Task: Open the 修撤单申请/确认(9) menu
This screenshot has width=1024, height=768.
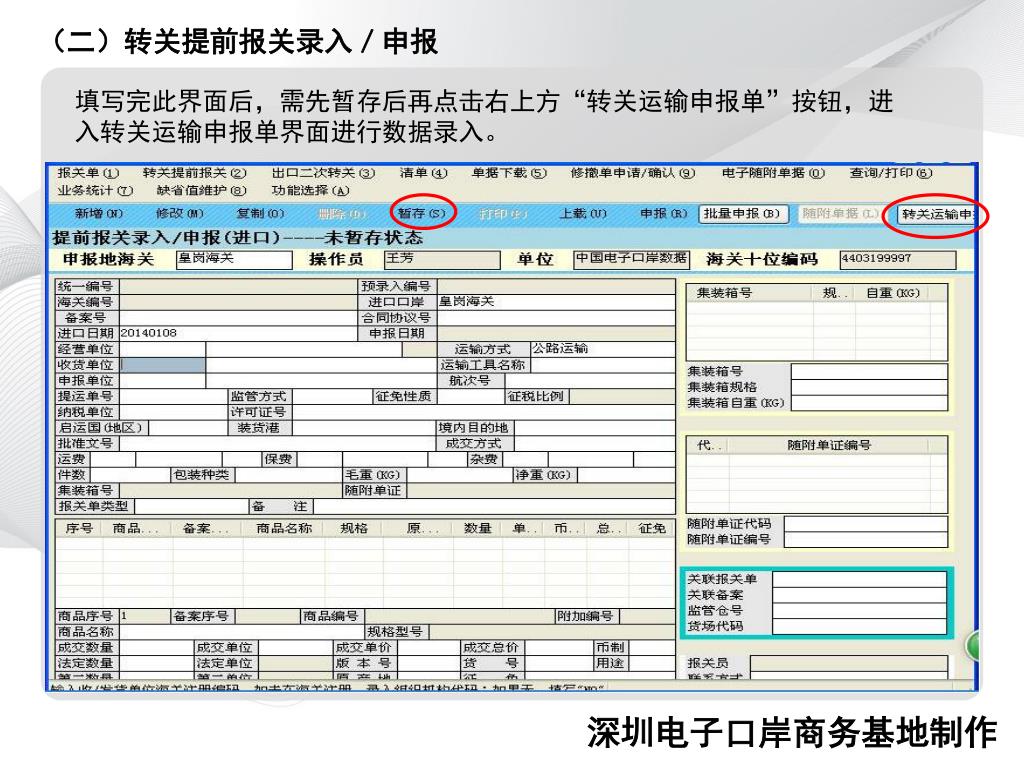Action: click(x=633, y=173)
